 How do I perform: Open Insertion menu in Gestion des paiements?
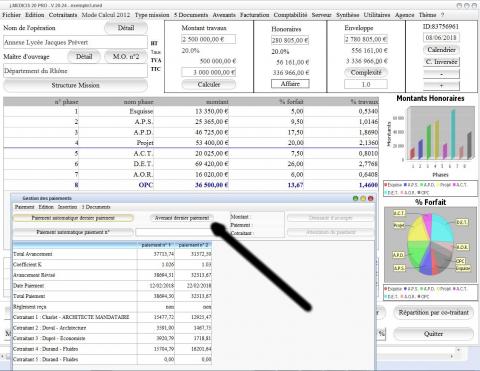(67, 207)
